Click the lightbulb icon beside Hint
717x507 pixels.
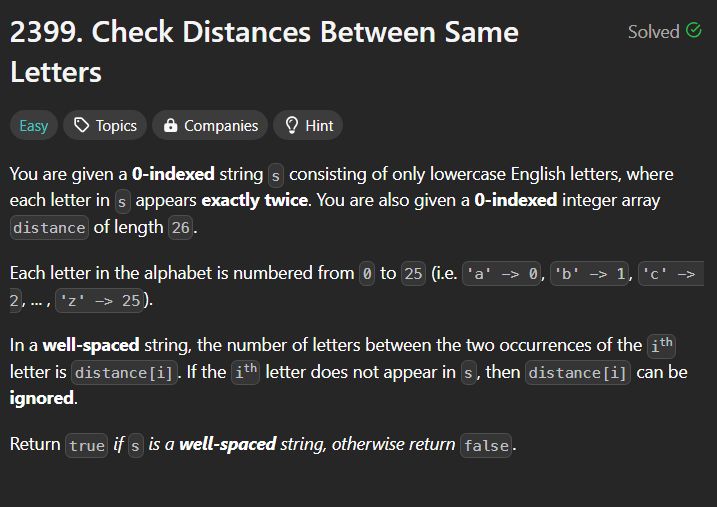tap(291, 125)
